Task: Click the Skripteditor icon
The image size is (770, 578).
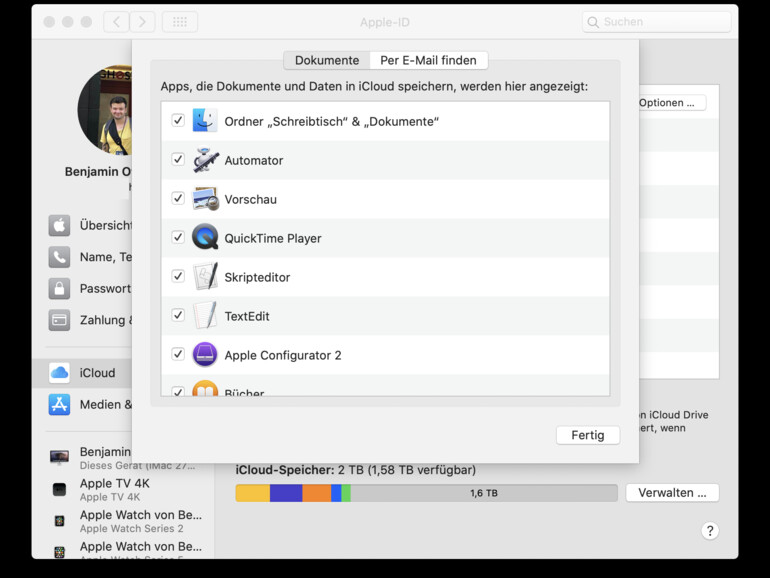Action: click(205, 277)
